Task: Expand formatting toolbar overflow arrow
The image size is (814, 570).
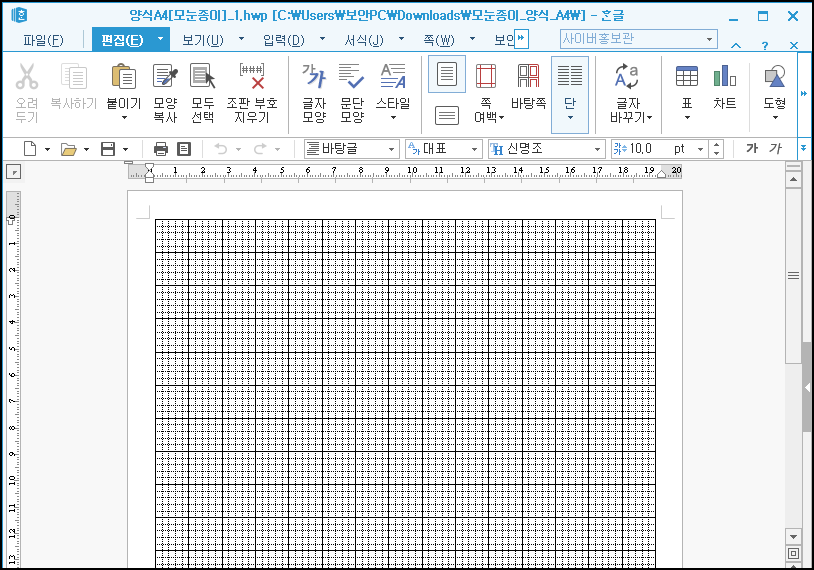Action: [804, 148]
